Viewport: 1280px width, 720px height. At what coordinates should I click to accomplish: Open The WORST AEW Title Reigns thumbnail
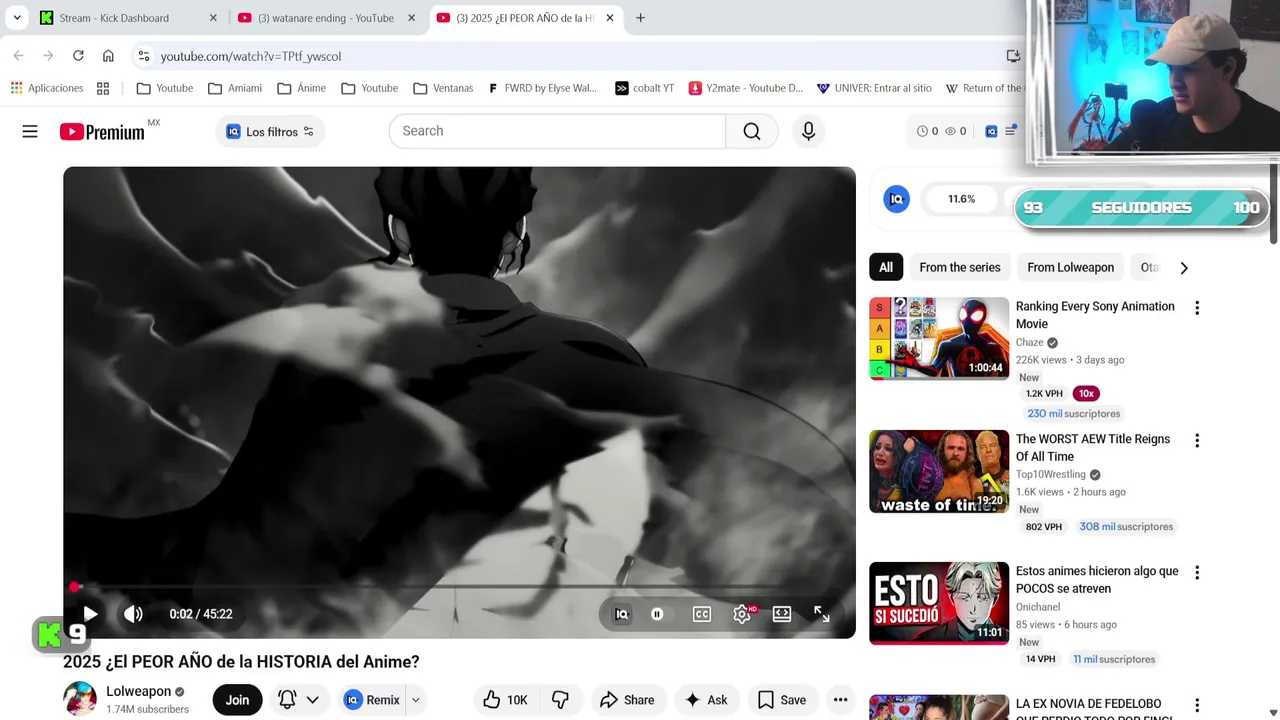(939, 471)
